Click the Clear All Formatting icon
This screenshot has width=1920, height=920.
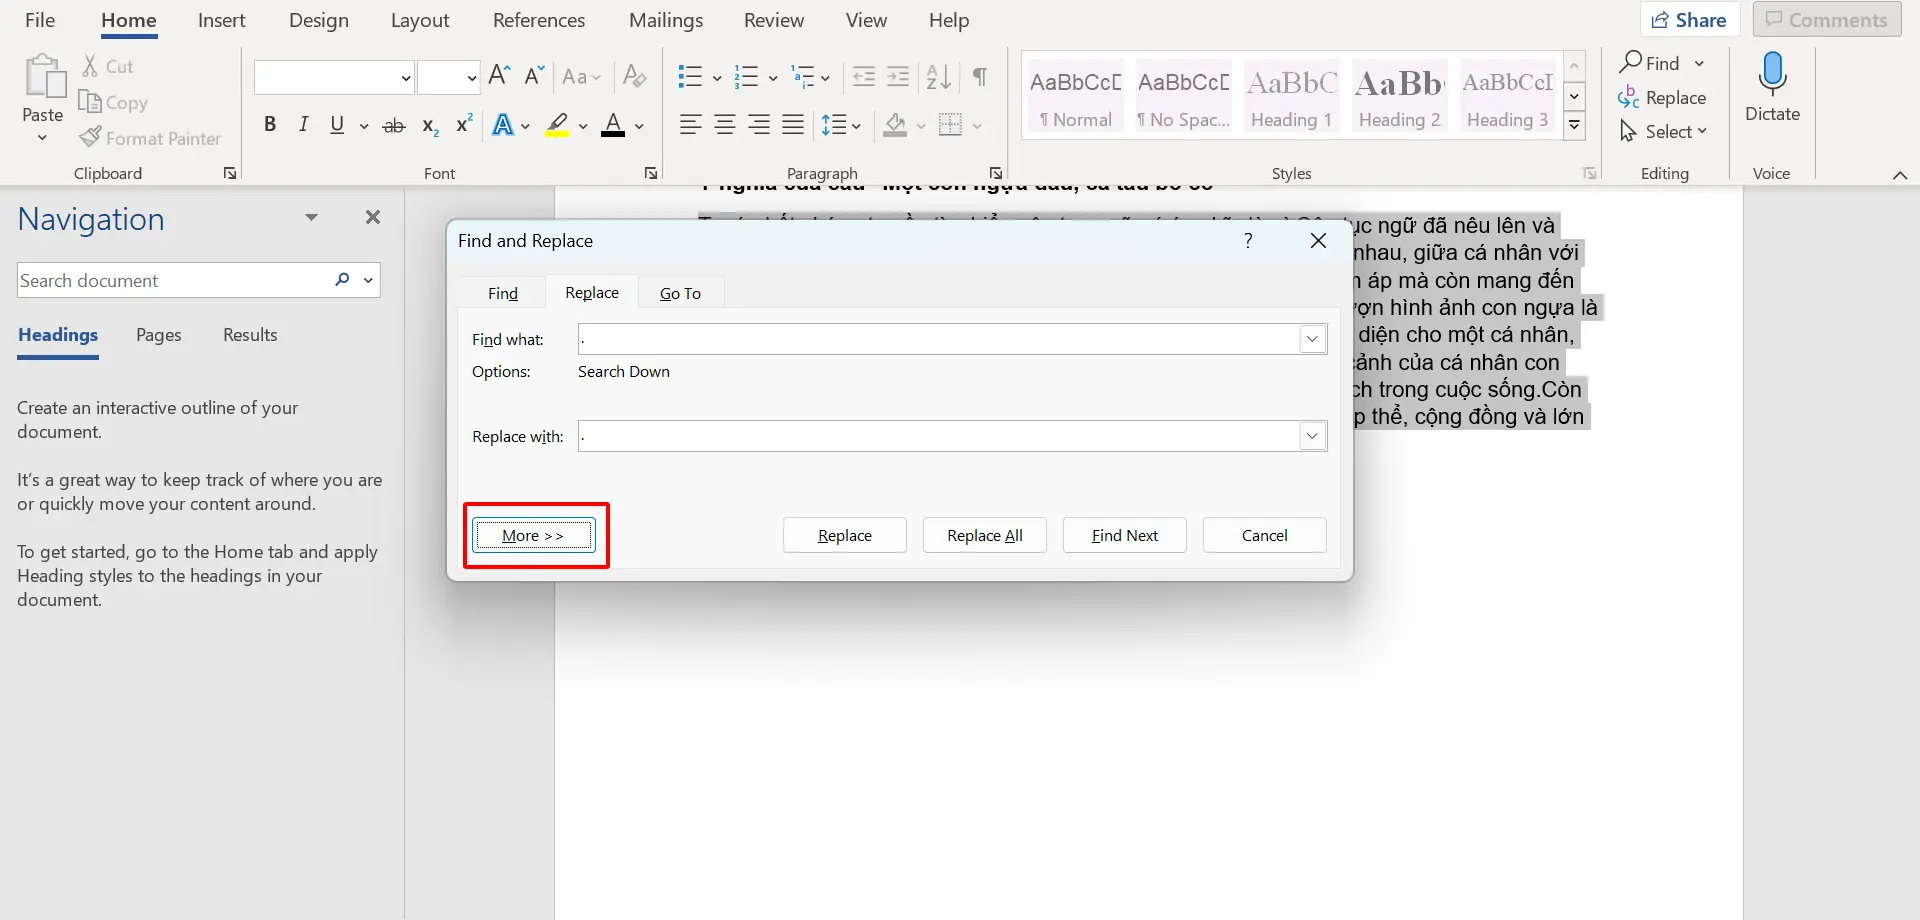[634, 76]
